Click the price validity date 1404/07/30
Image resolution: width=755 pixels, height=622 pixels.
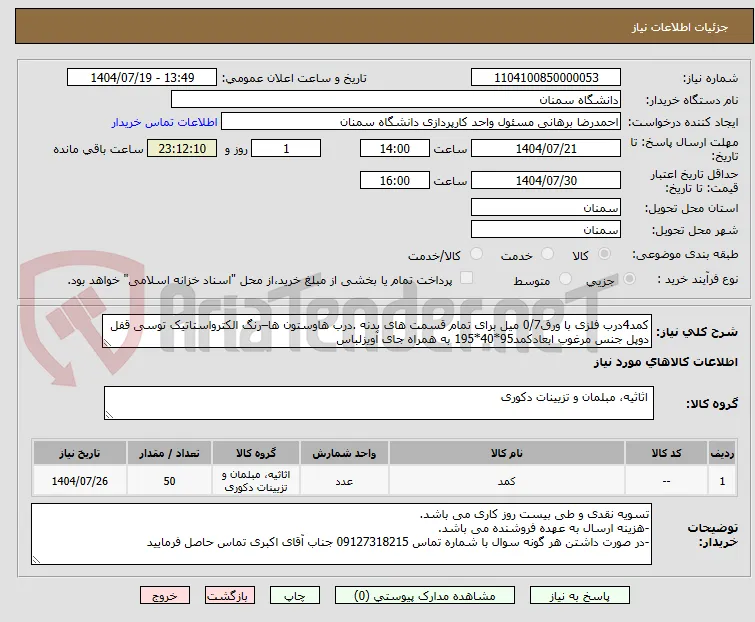pyautogui.click(x=546, y=181)
